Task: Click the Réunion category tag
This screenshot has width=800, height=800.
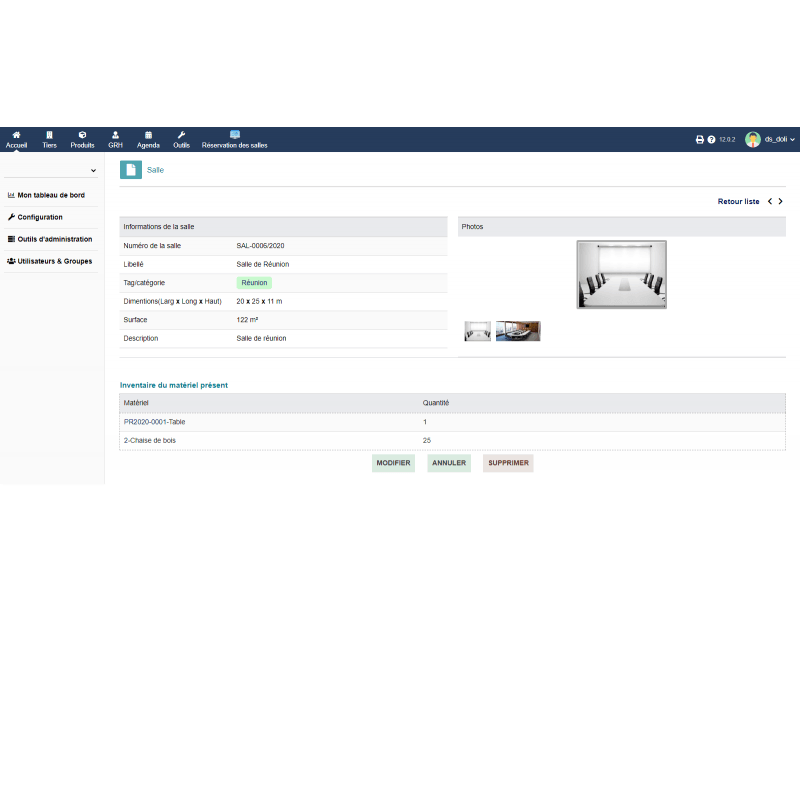Action: (254, 283)
